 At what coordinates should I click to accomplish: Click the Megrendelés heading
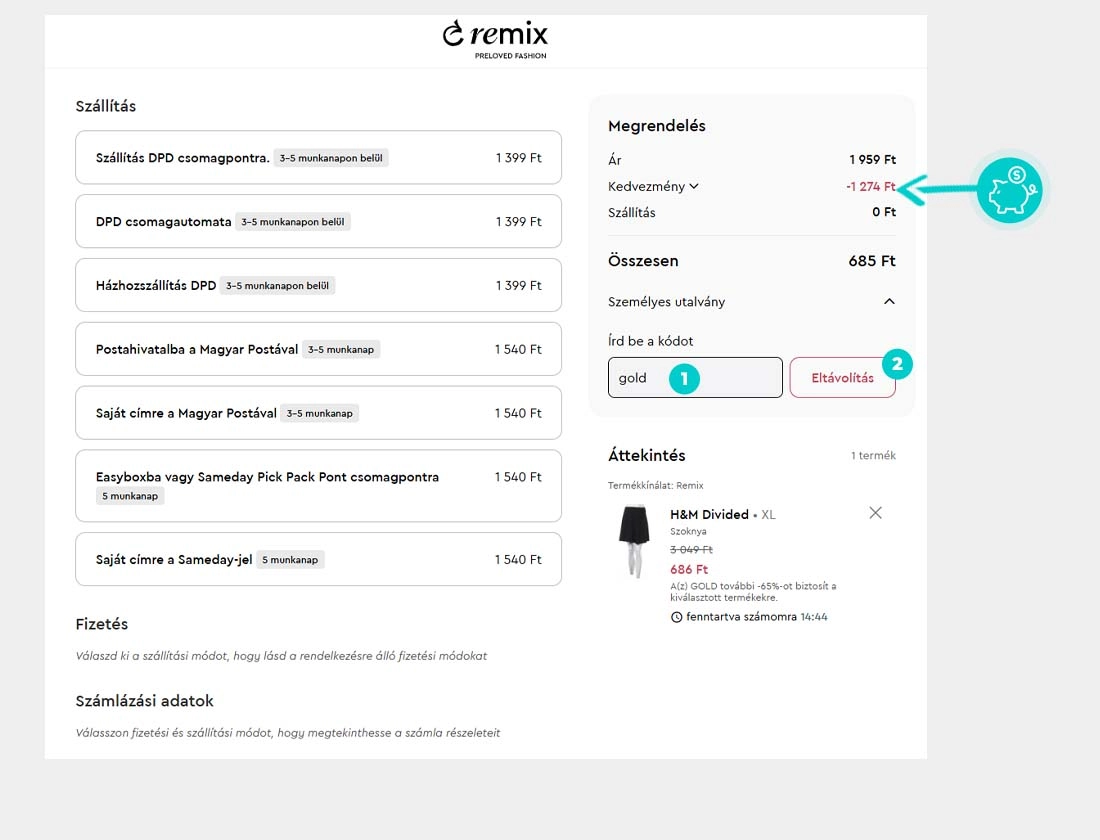pos(657,126)
